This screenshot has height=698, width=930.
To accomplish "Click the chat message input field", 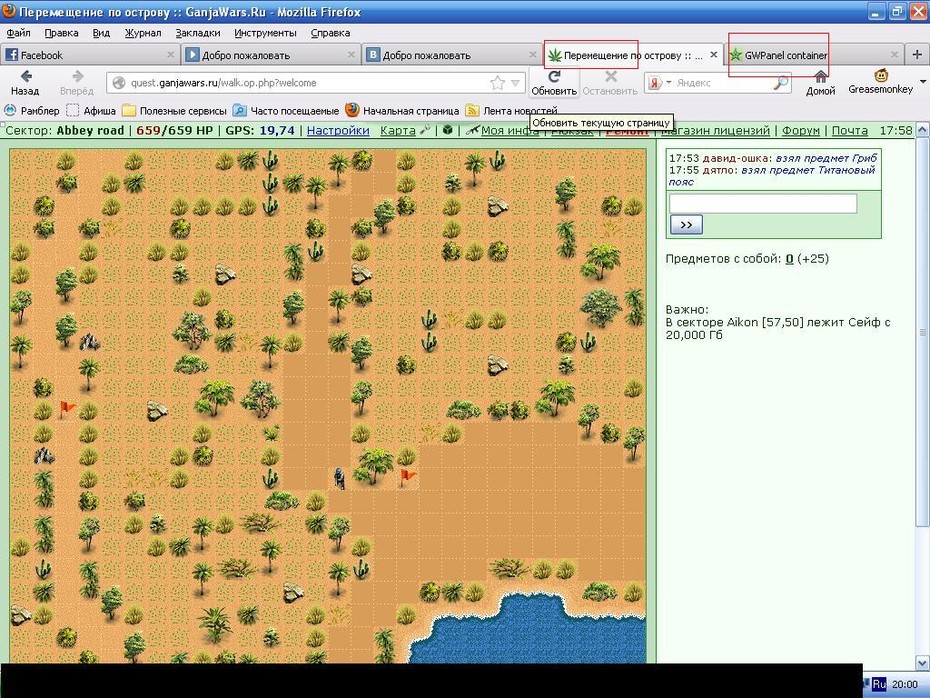I will point(763,203).
